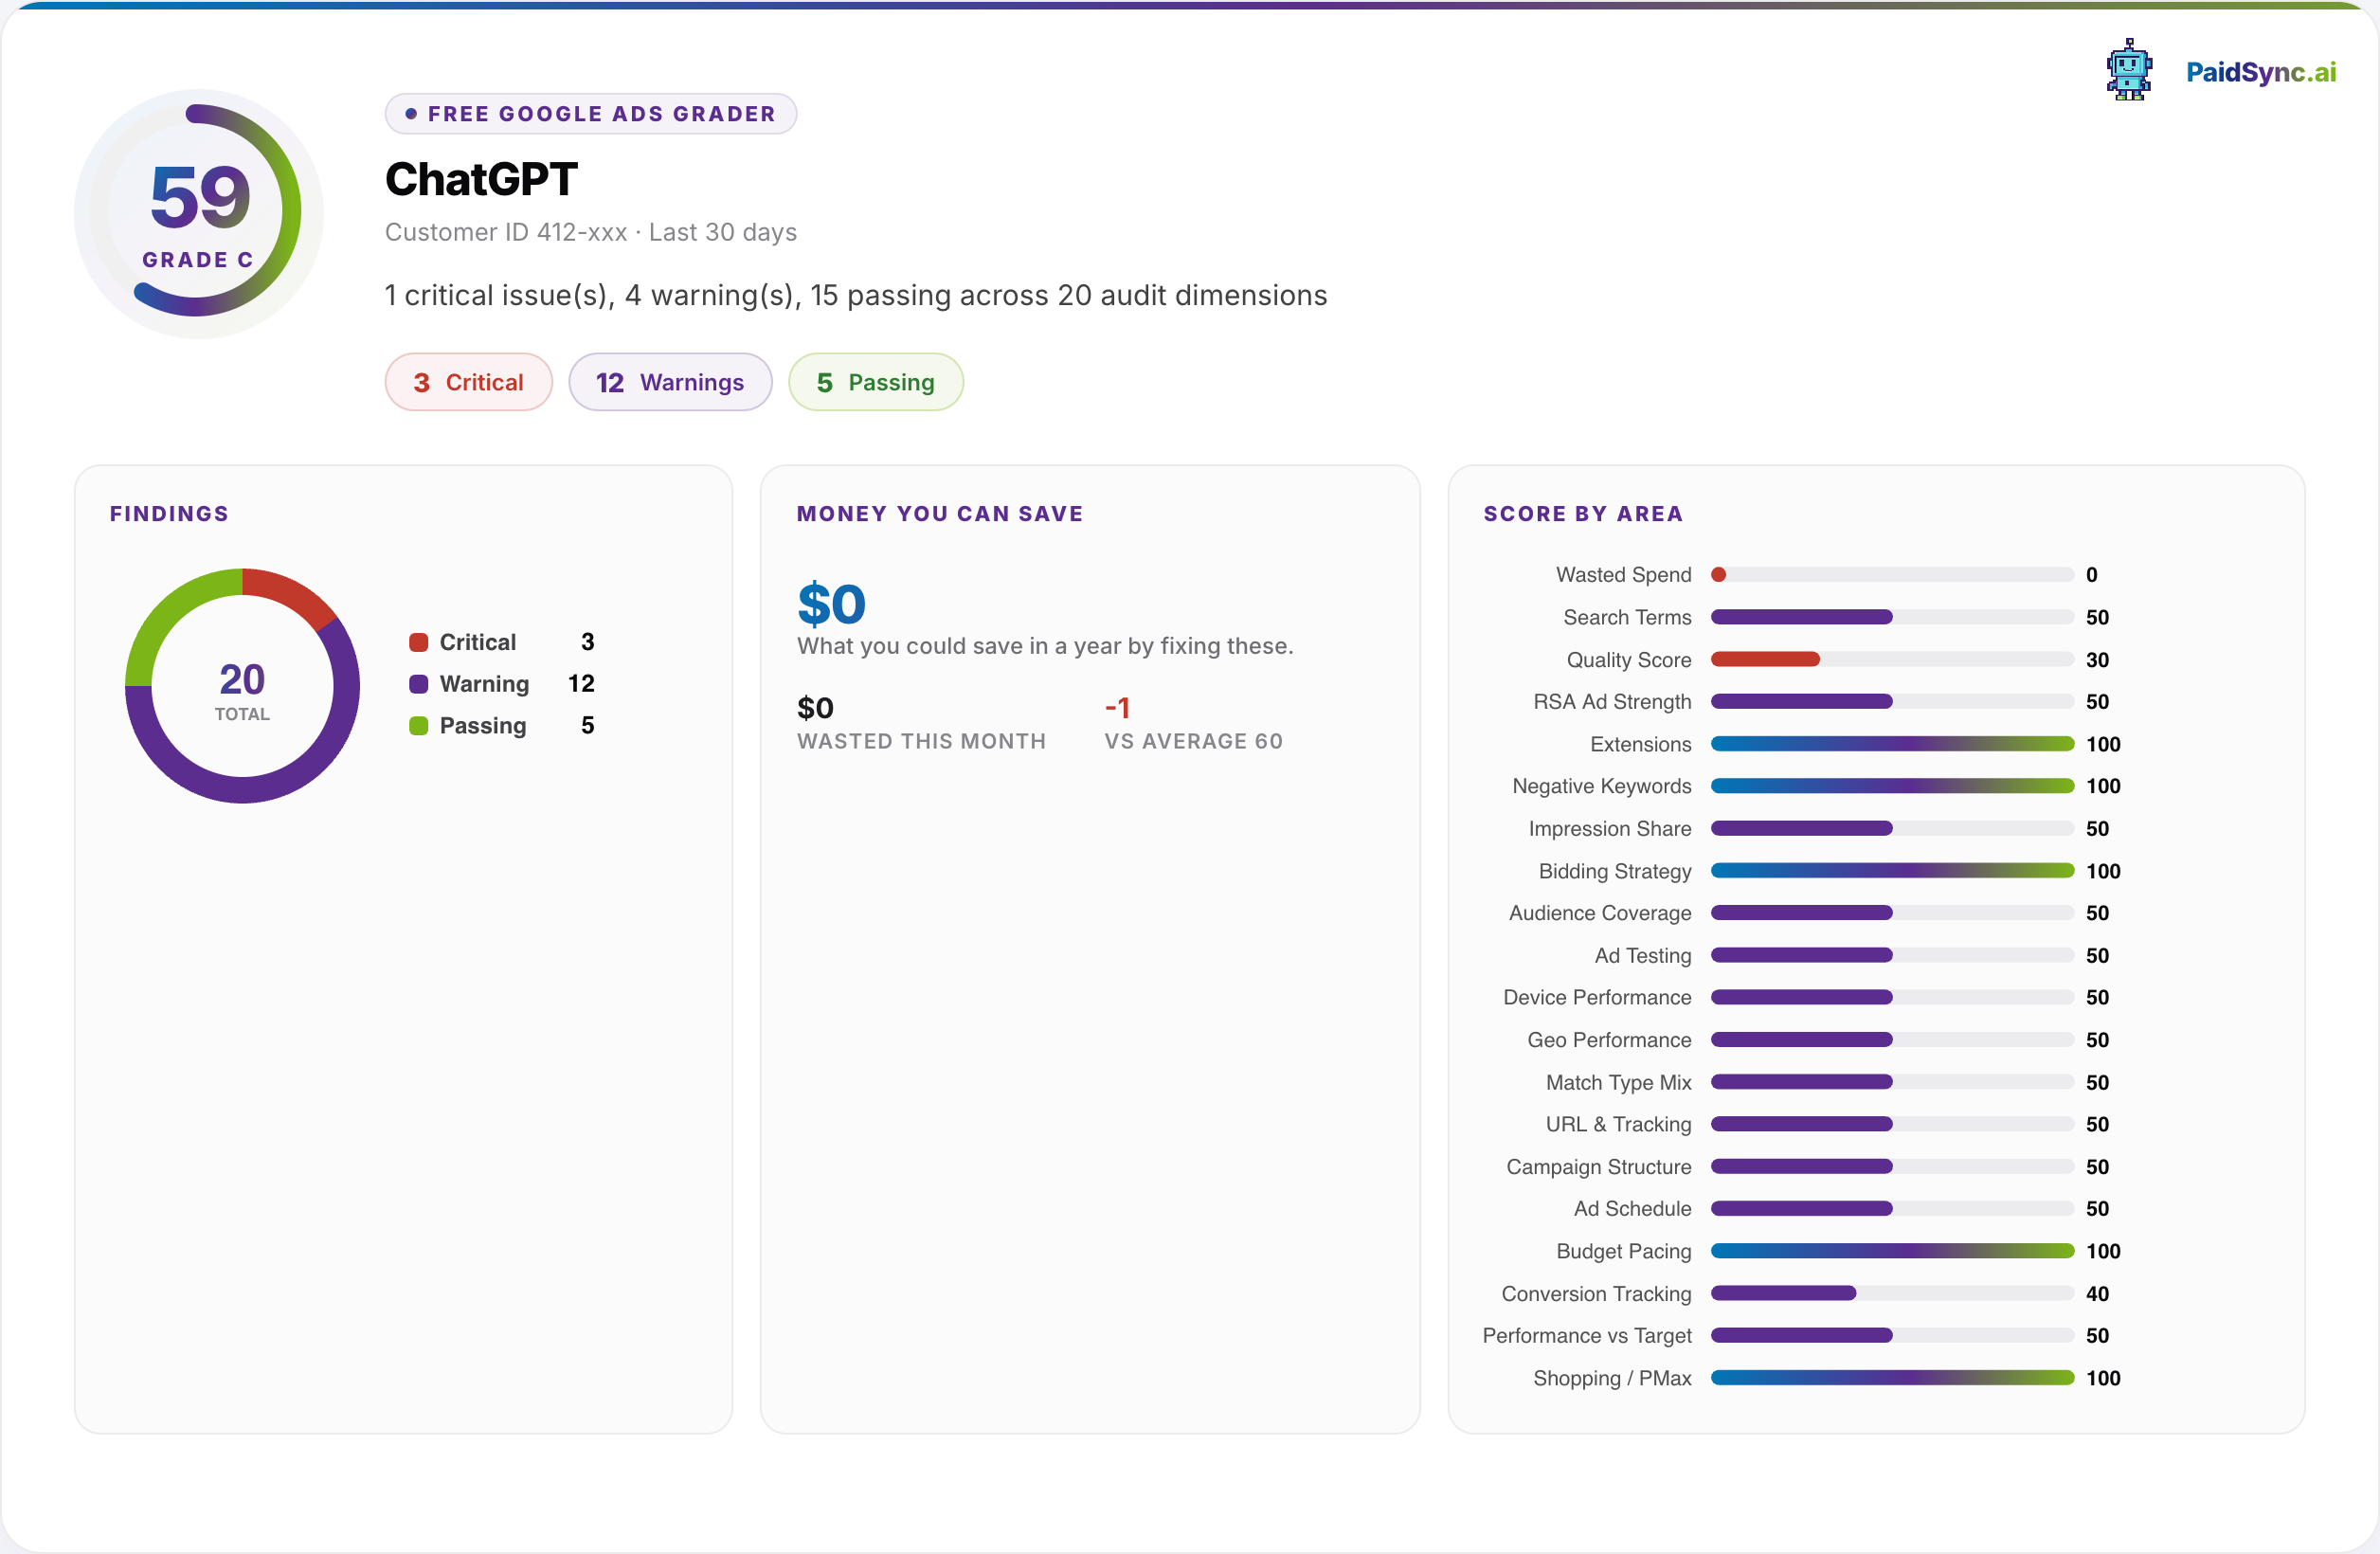Click the Geo Performance score bar
Screen dimensions: 2380x1554
1892,1040
